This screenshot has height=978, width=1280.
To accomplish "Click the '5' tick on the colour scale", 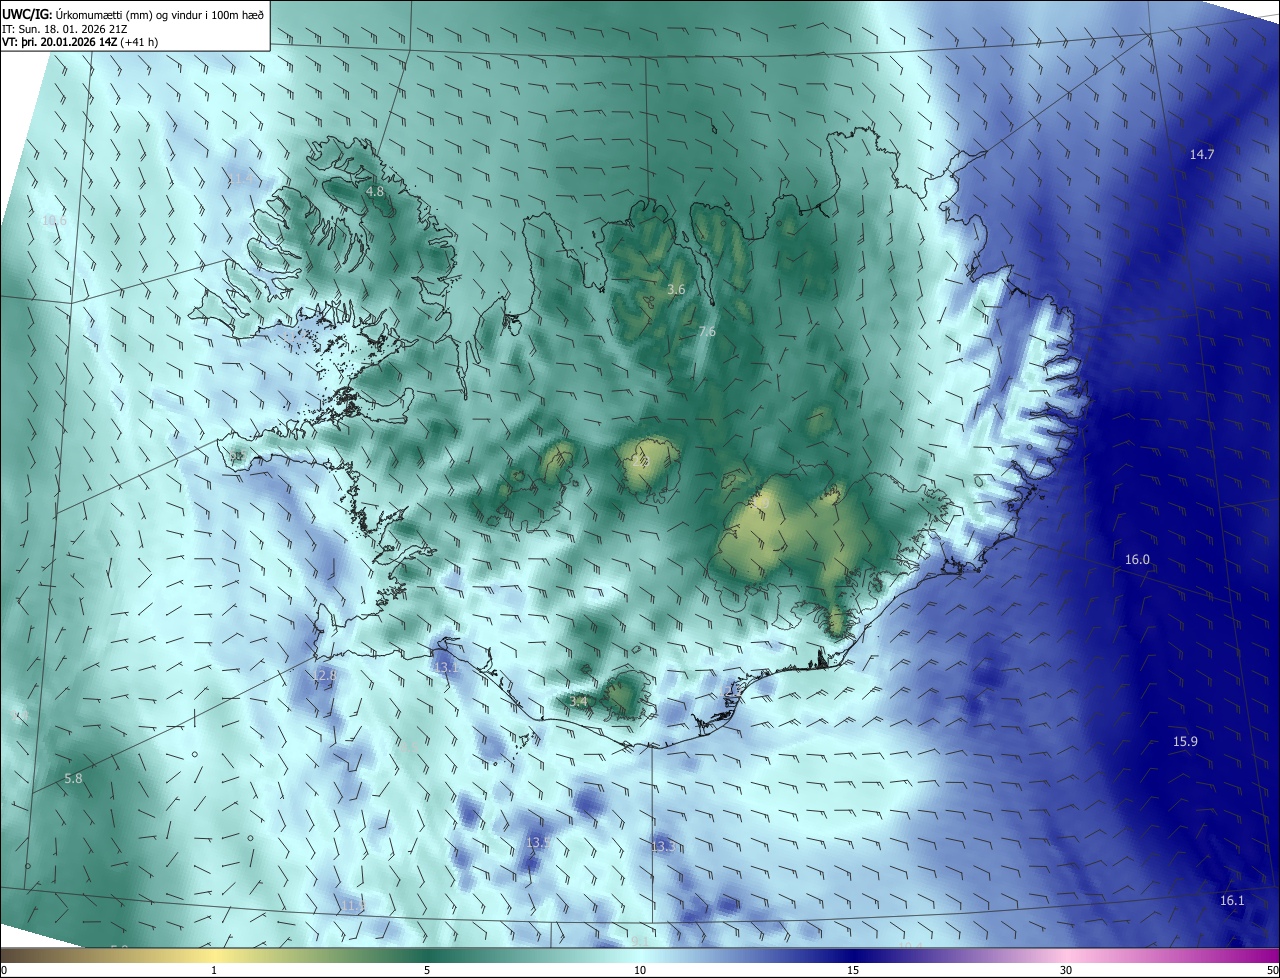I will coord(427,970).
